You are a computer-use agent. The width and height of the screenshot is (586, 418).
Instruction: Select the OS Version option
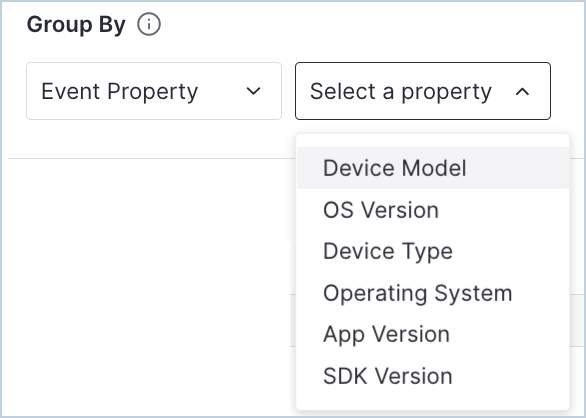(x=433, y=210)
